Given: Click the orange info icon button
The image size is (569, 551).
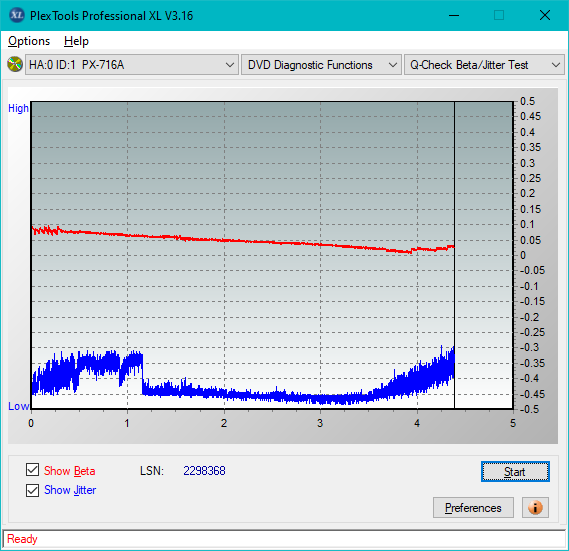Looking at the screenshot, I should coord(535,507).
